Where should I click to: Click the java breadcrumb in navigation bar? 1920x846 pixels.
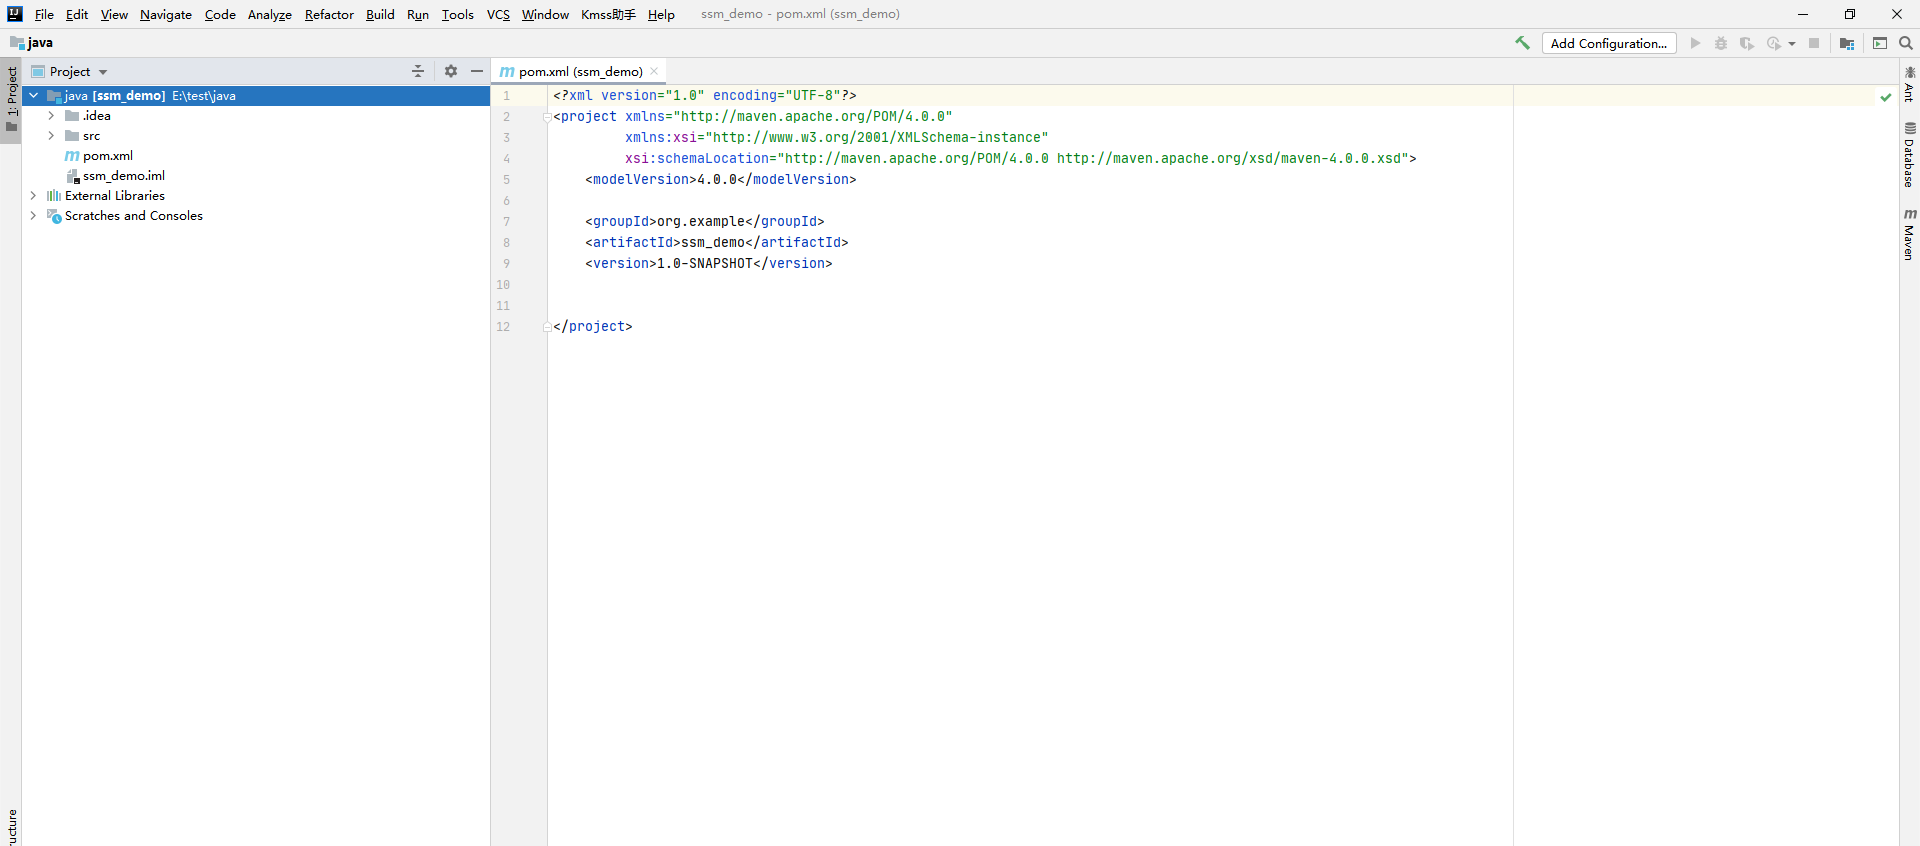[x=32, y=43]
